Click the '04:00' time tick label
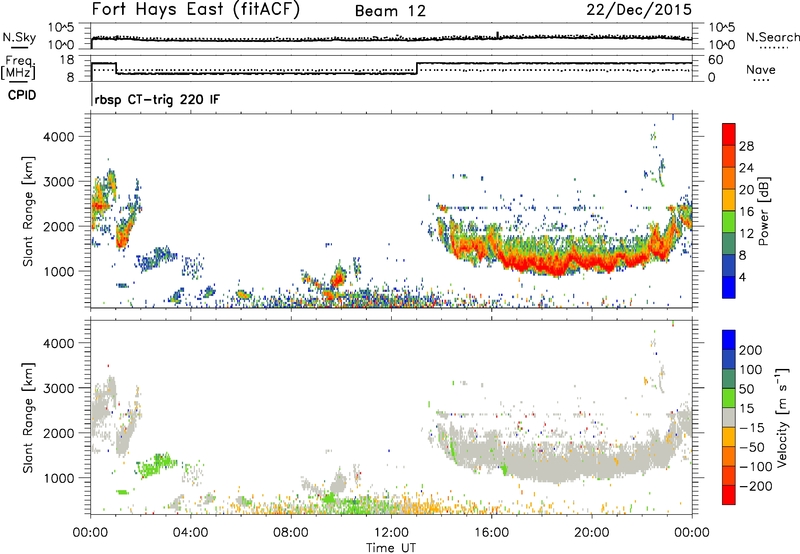The height and width of the screenshot is (554, 800). tap(190, 533)
